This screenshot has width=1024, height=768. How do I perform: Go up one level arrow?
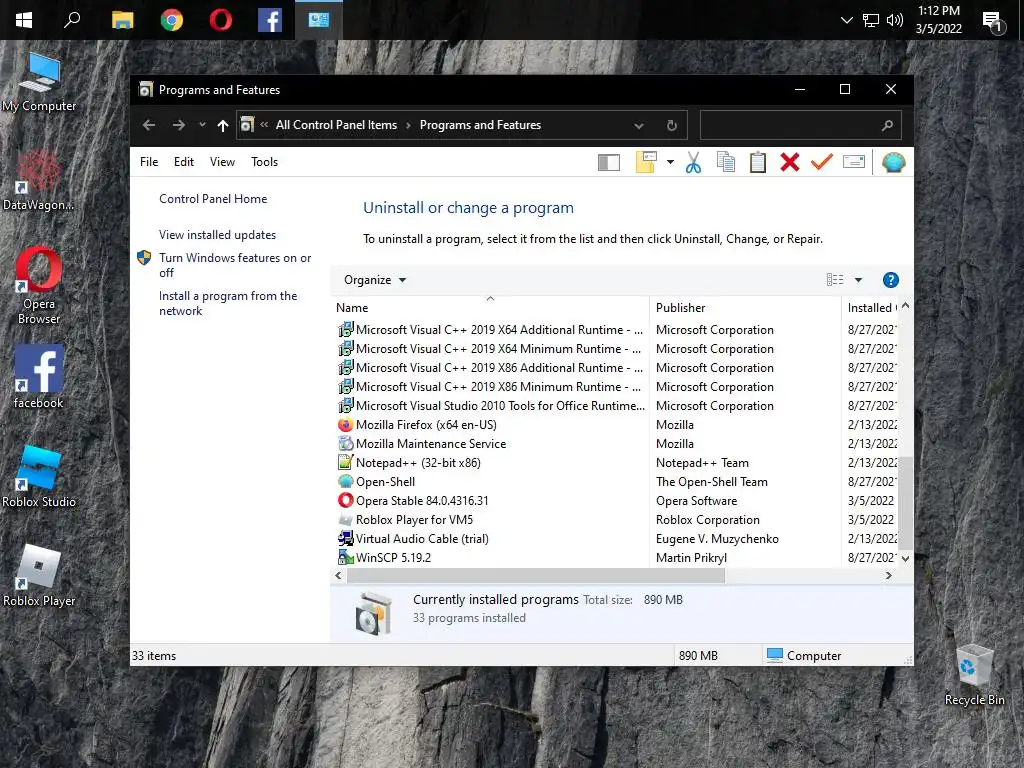click(223, 125)
